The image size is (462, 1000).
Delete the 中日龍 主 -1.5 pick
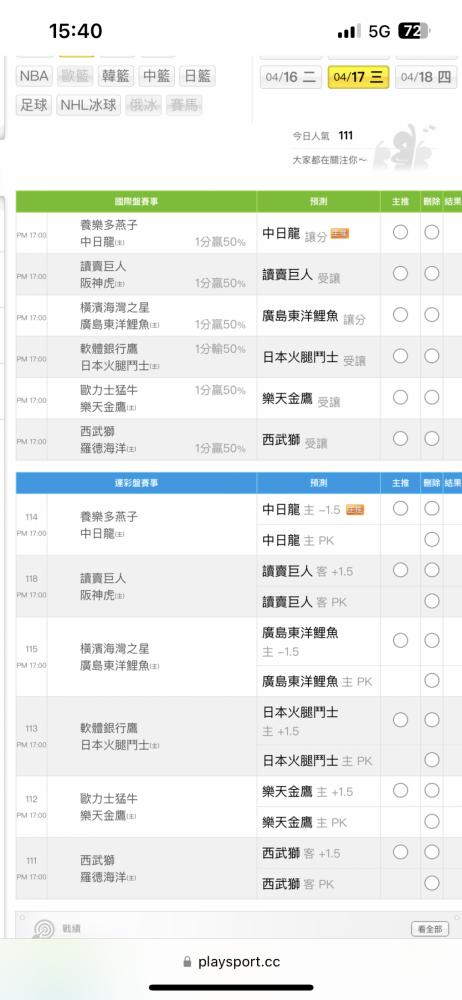pyautogui.click(x=432, y=508)
